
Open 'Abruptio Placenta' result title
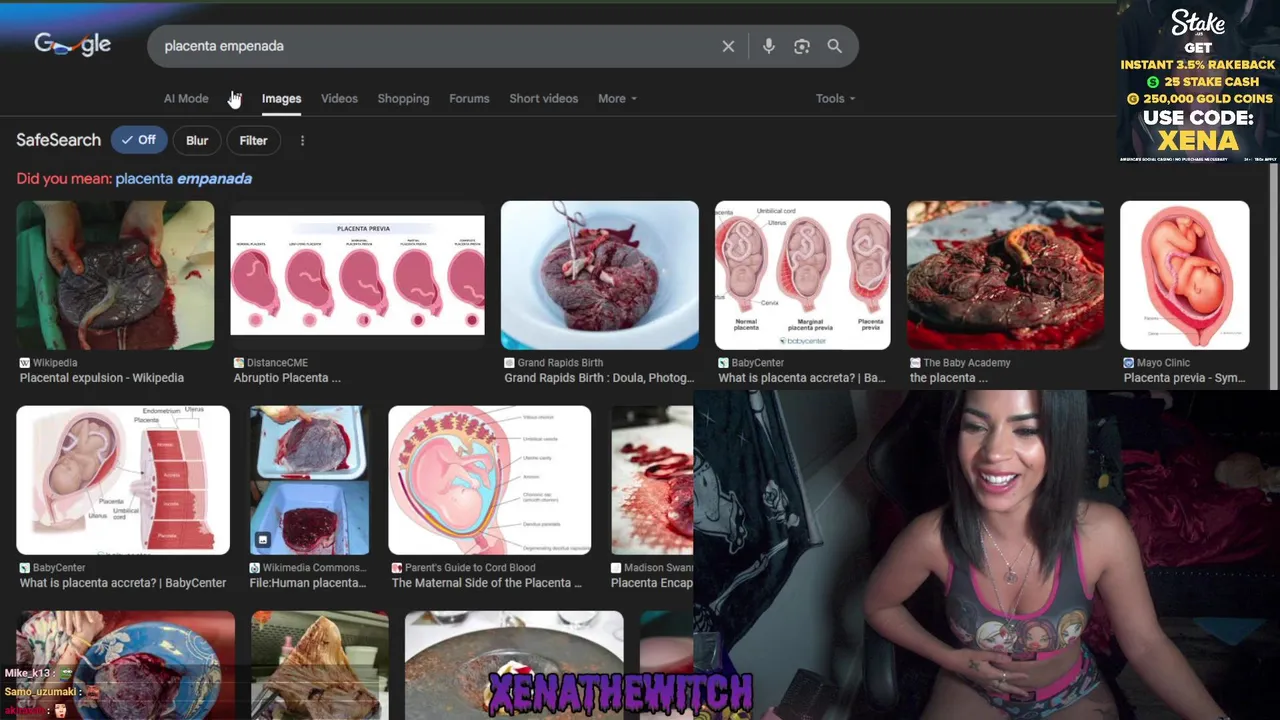[287, 378]
